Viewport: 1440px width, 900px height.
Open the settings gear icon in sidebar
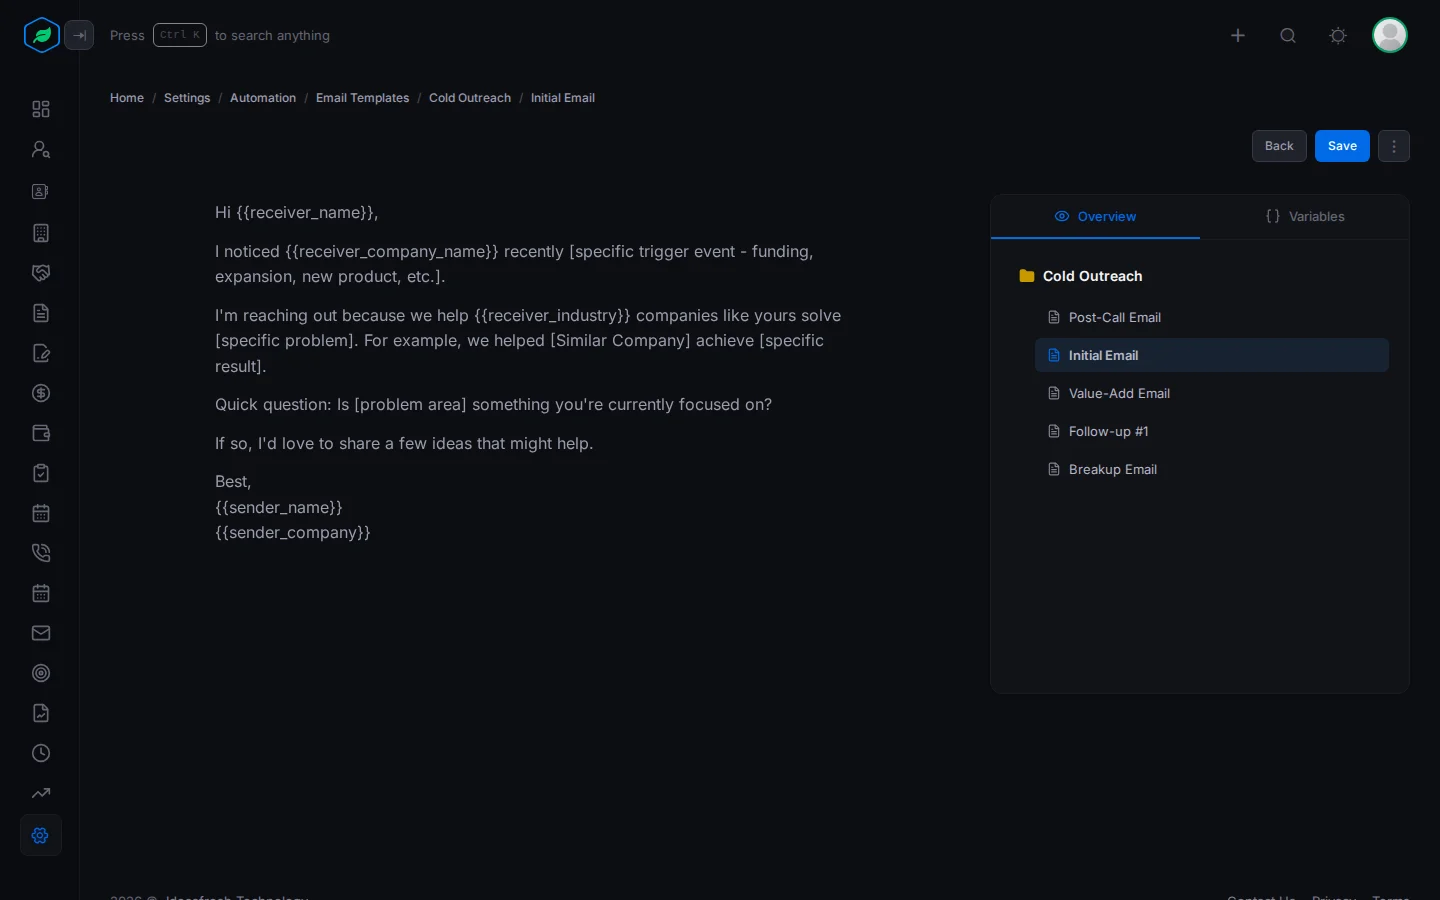point(41,835)
